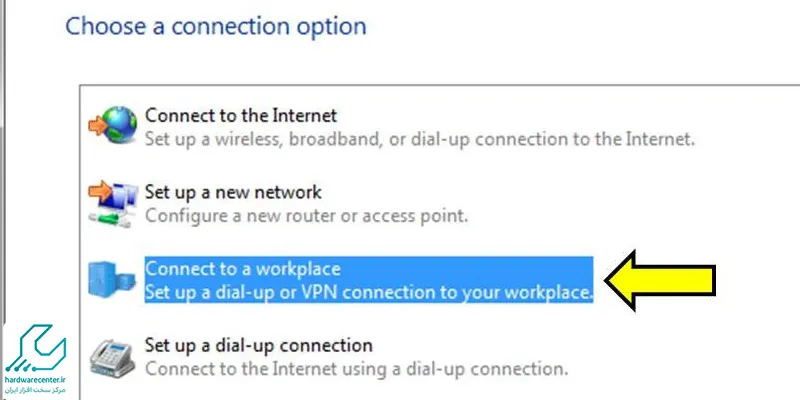Select the "Connect to the Internet" option title
Viewport: 800px width, 400px height.
tap(241, 115)
